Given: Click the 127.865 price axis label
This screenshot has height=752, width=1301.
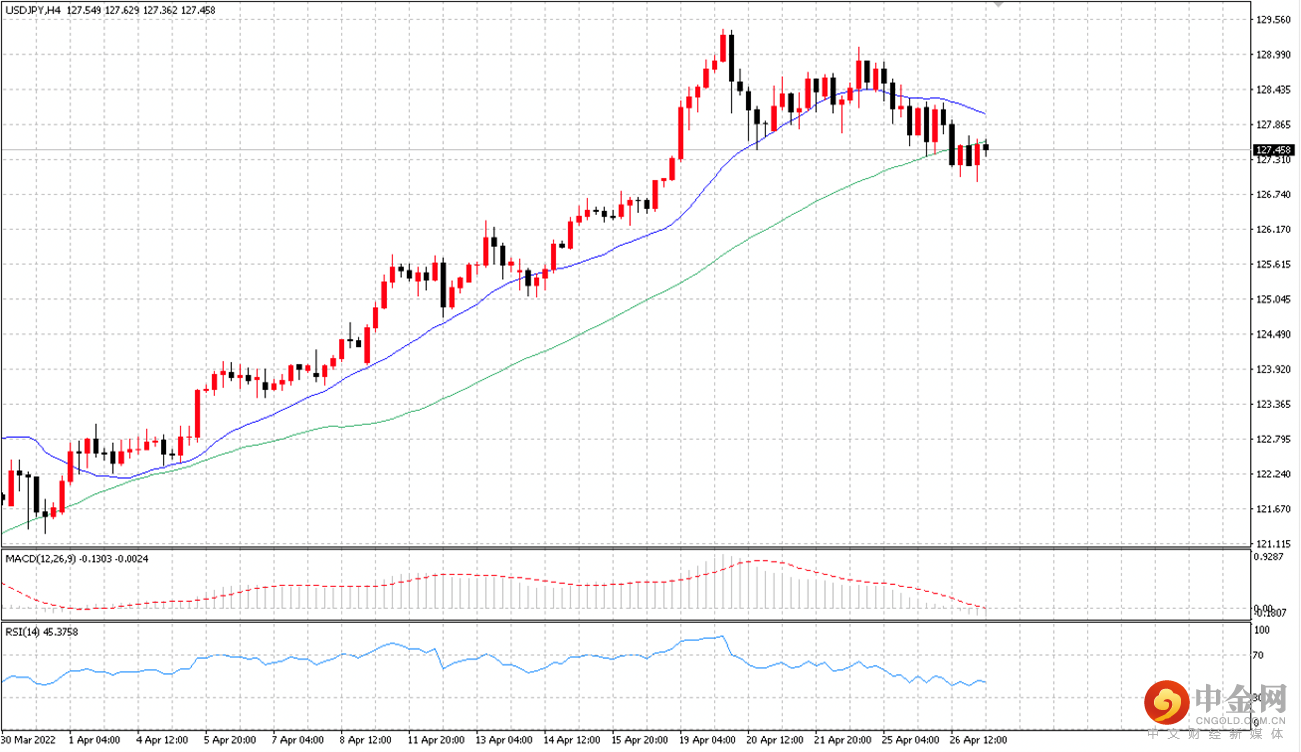Looking at the screenshot, I should [1272, 125].
